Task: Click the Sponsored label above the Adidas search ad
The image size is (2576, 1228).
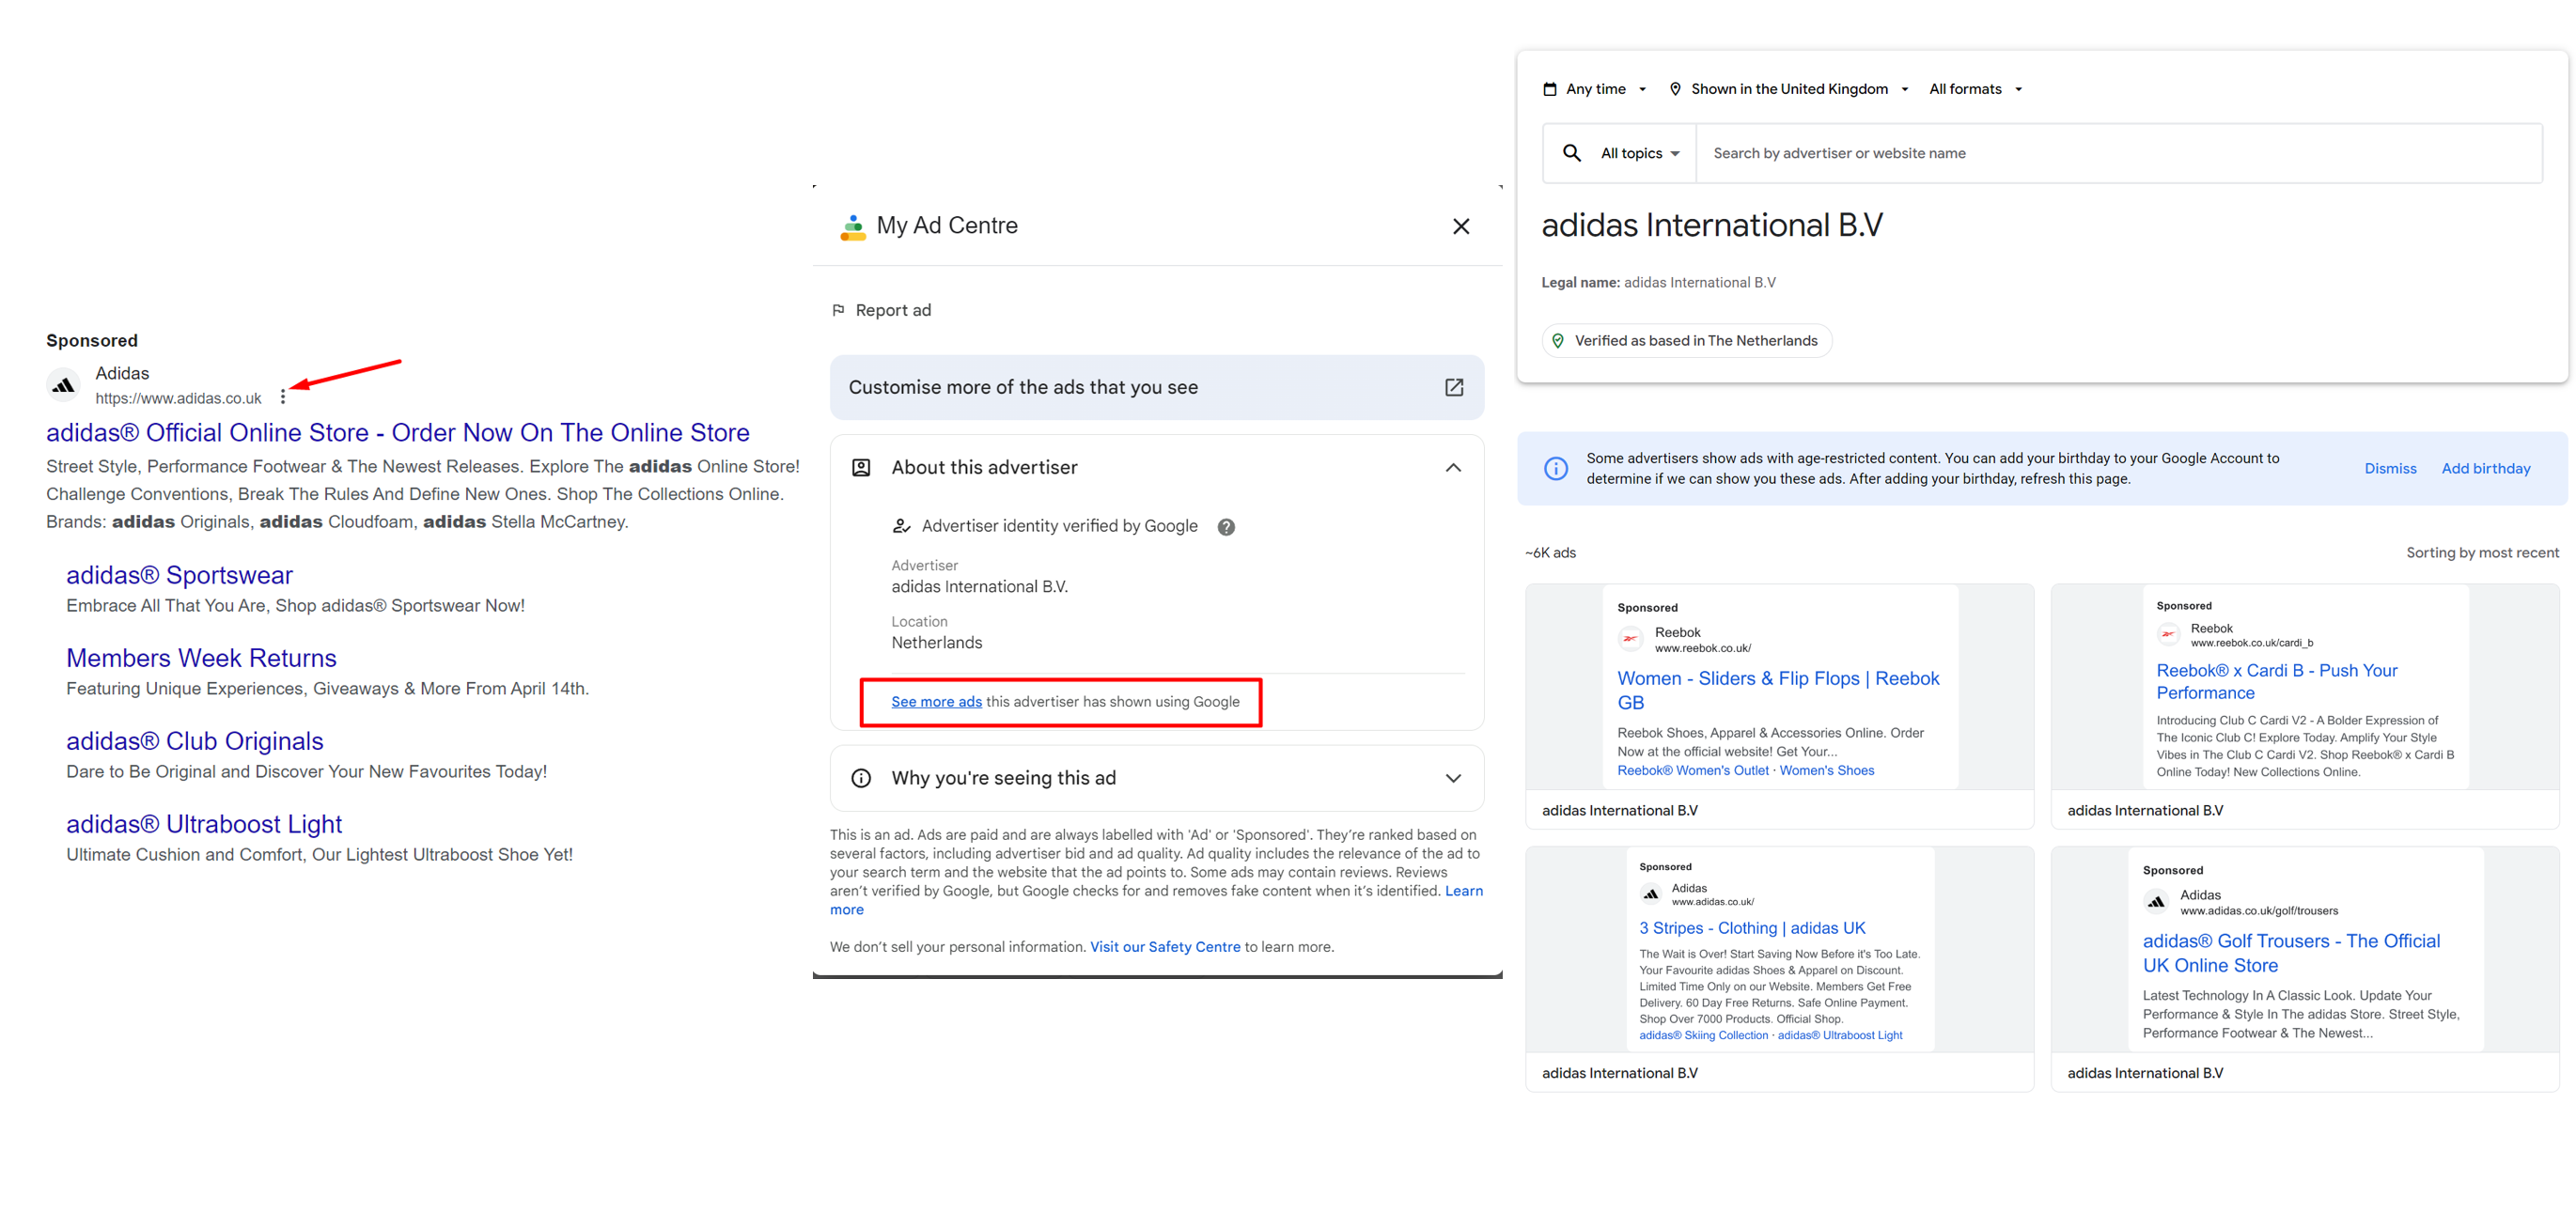Action: [92, 341]
